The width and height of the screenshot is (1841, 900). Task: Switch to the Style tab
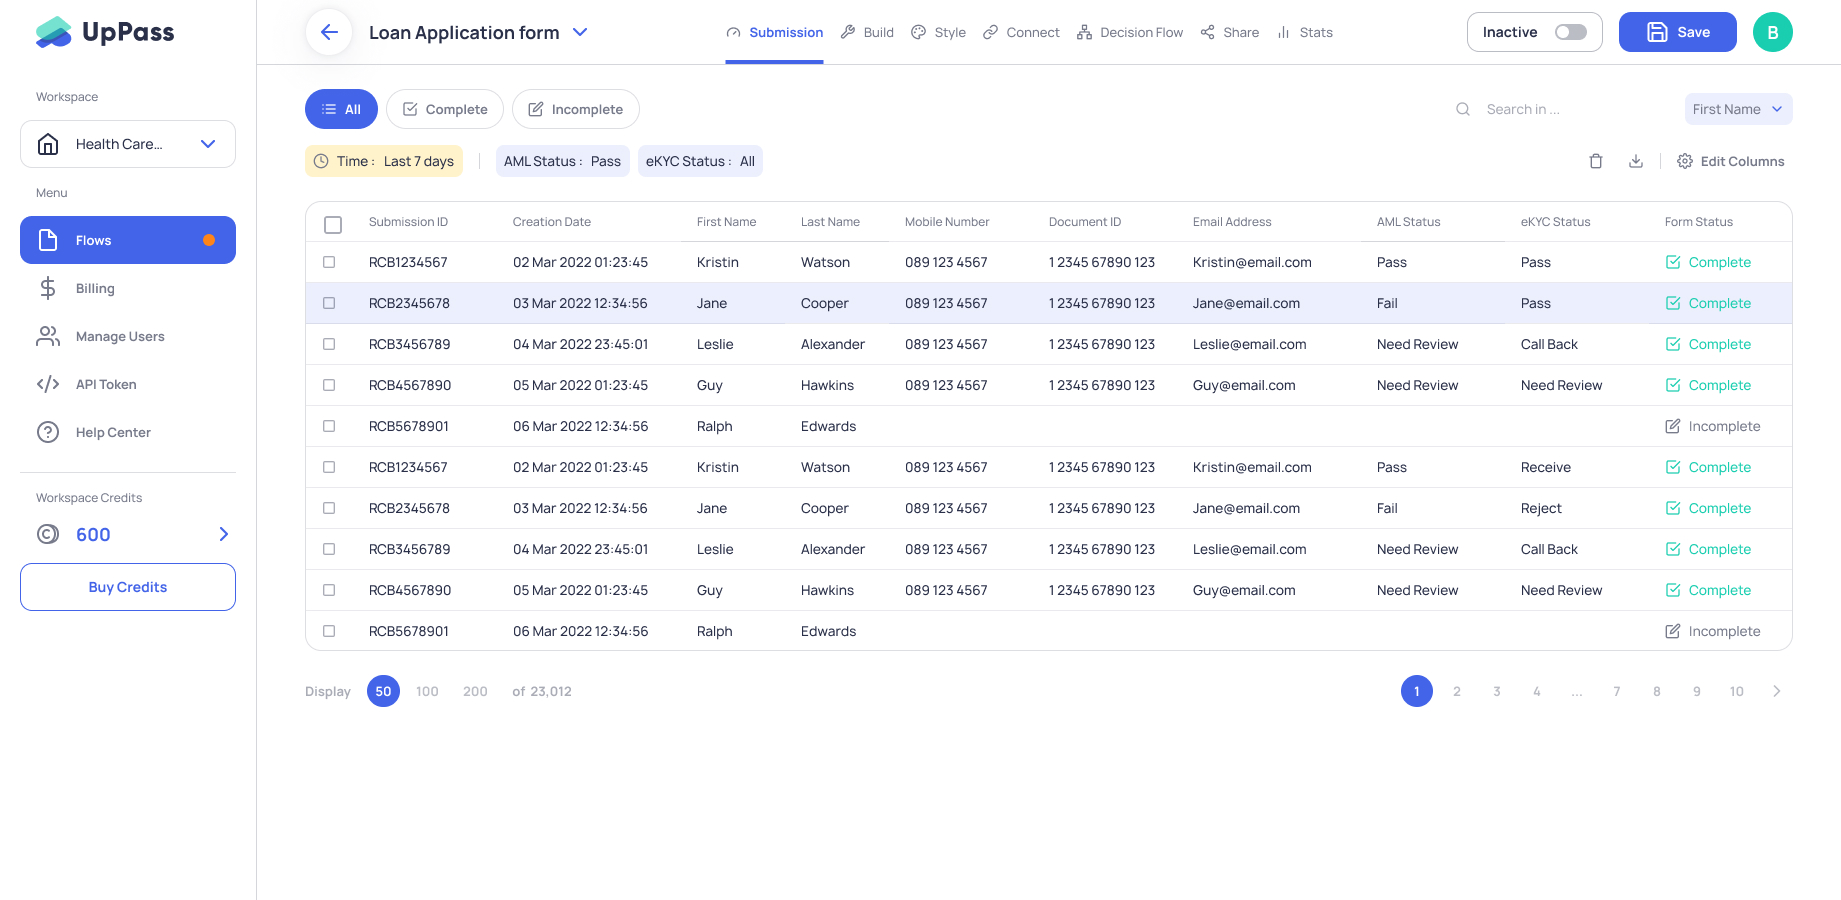click(x=938, y=32)
